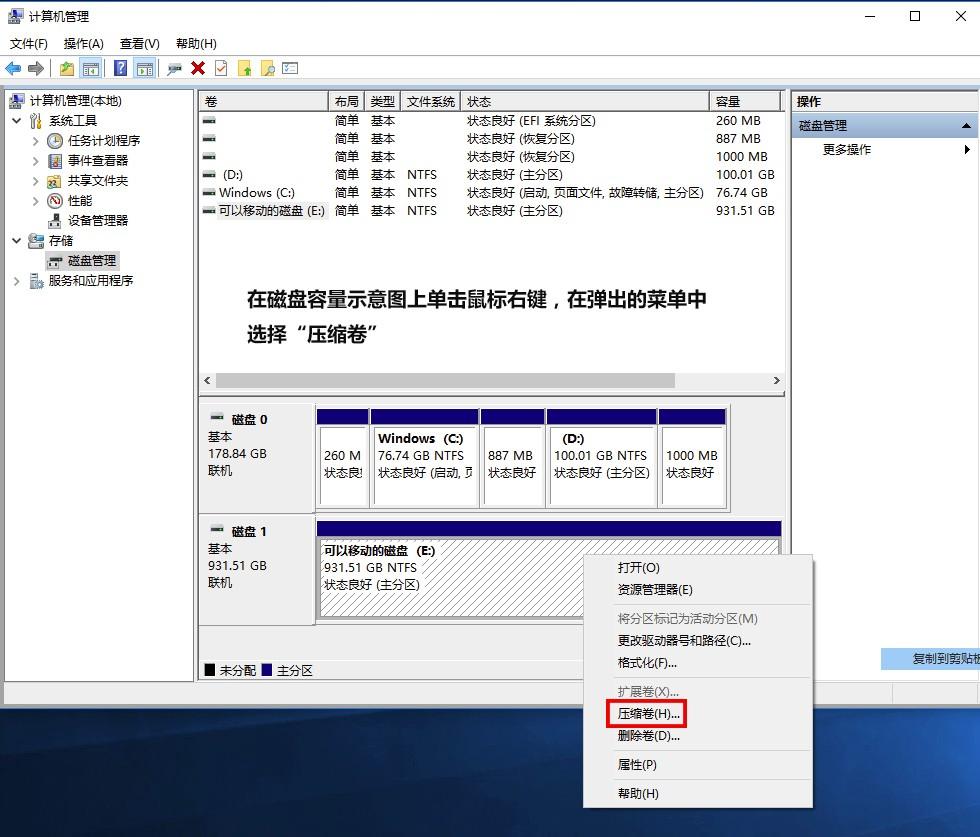Collapse the 磁盘管理 panel with its arrow
This screenshot has height=837, width=980.
click(x=968, y=125)
